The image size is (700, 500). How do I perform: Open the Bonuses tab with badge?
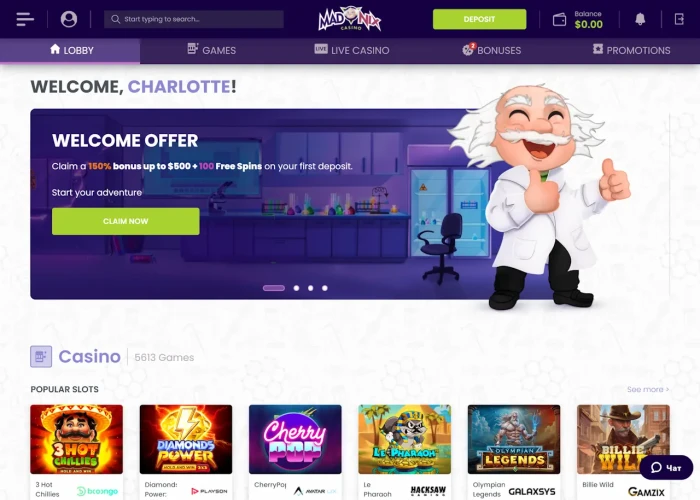tap(492, 50)
